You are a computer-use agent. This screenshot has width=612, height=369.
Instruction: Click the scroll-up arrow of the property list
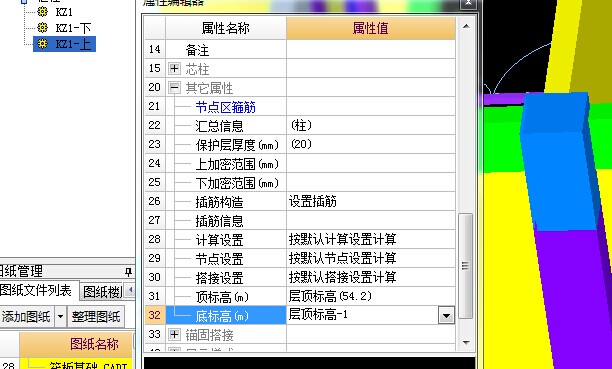click(x=466, y=27)
